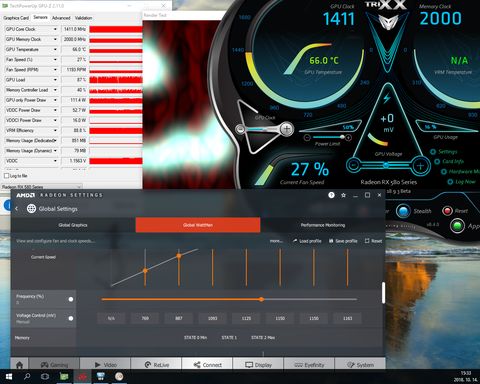Raise GPU Voltage using the large plus button
480x384 pixels.
pyautogui.click(x=420, y=166)
